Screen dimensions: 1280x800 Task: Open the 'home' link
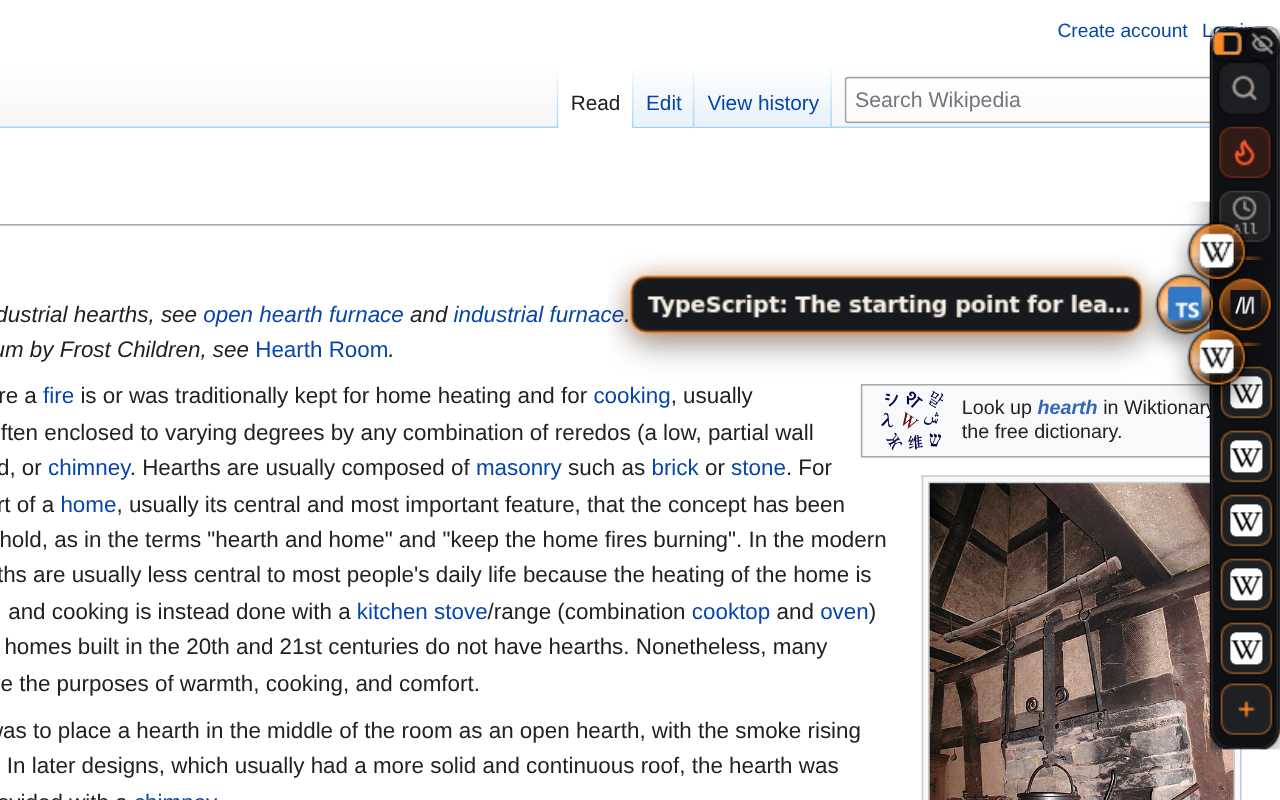(88, 504)
